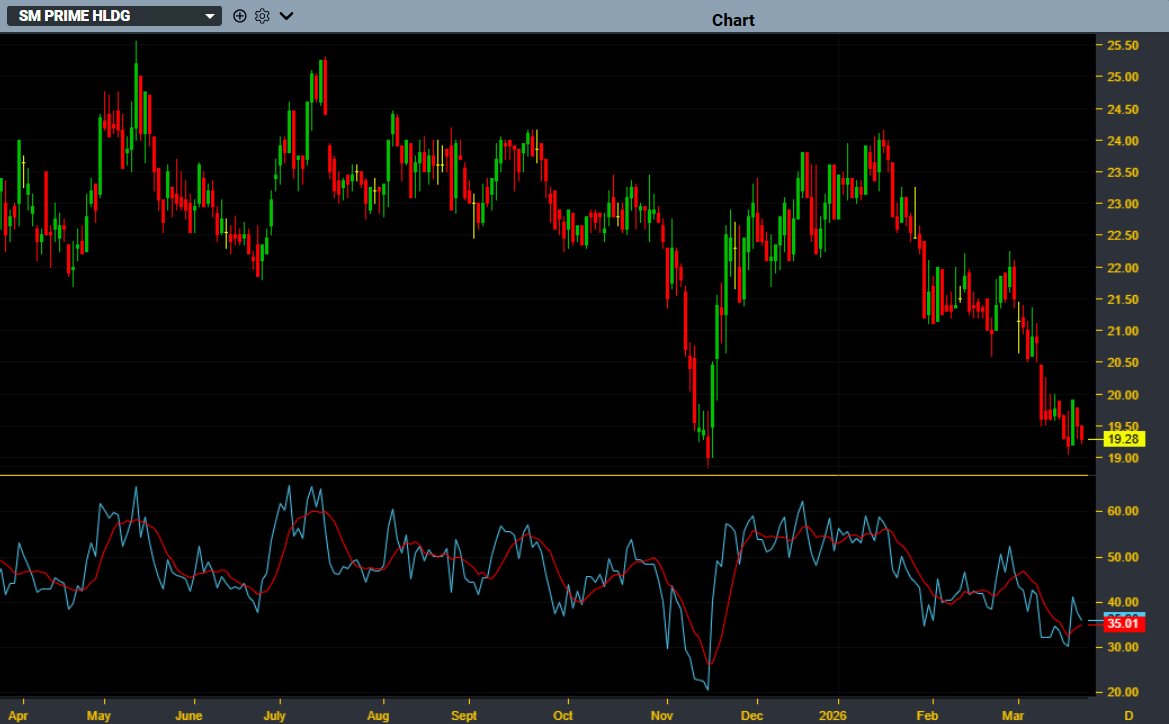Click the Nov label on time axis

point(661,716)
